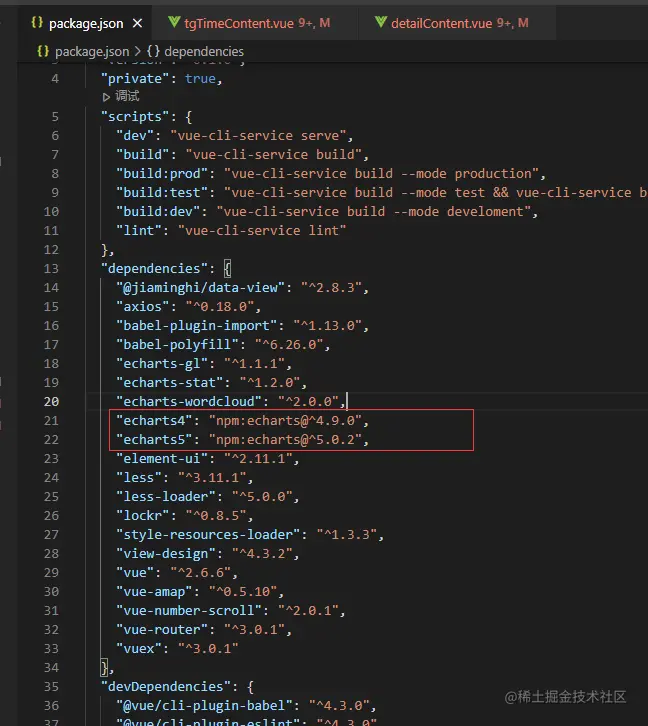Click "echarts-wordcloud" dependency name
Image resolution: width=648 pixels, height=726 pixels.
(x=189, y=401)
